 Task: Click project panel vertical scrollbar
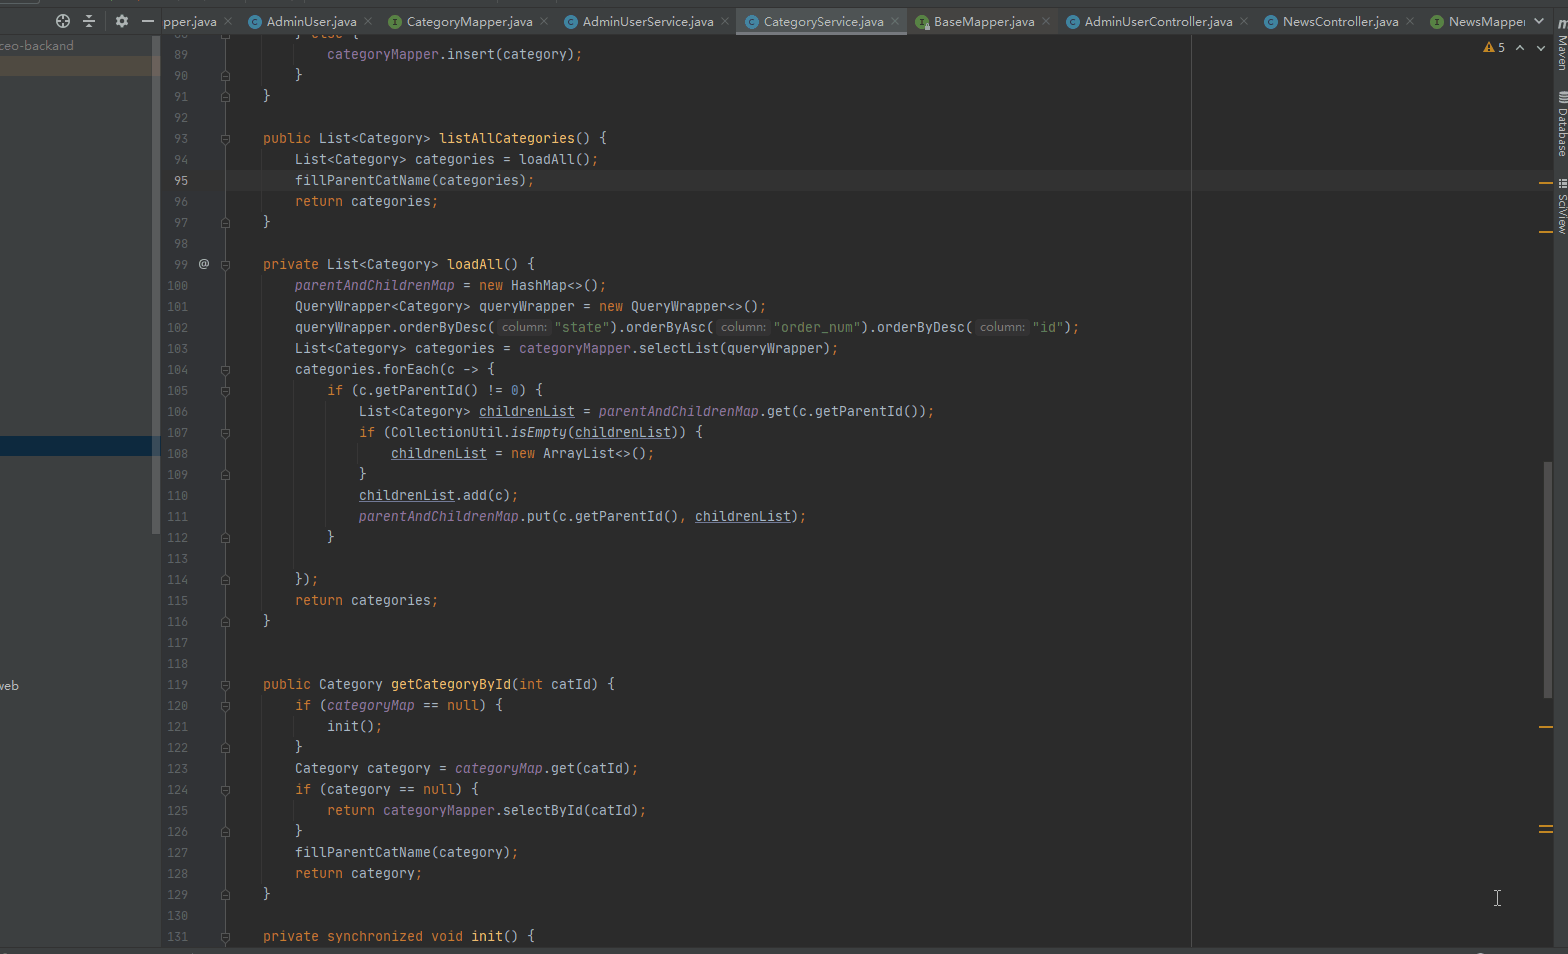tap(155, 285)
